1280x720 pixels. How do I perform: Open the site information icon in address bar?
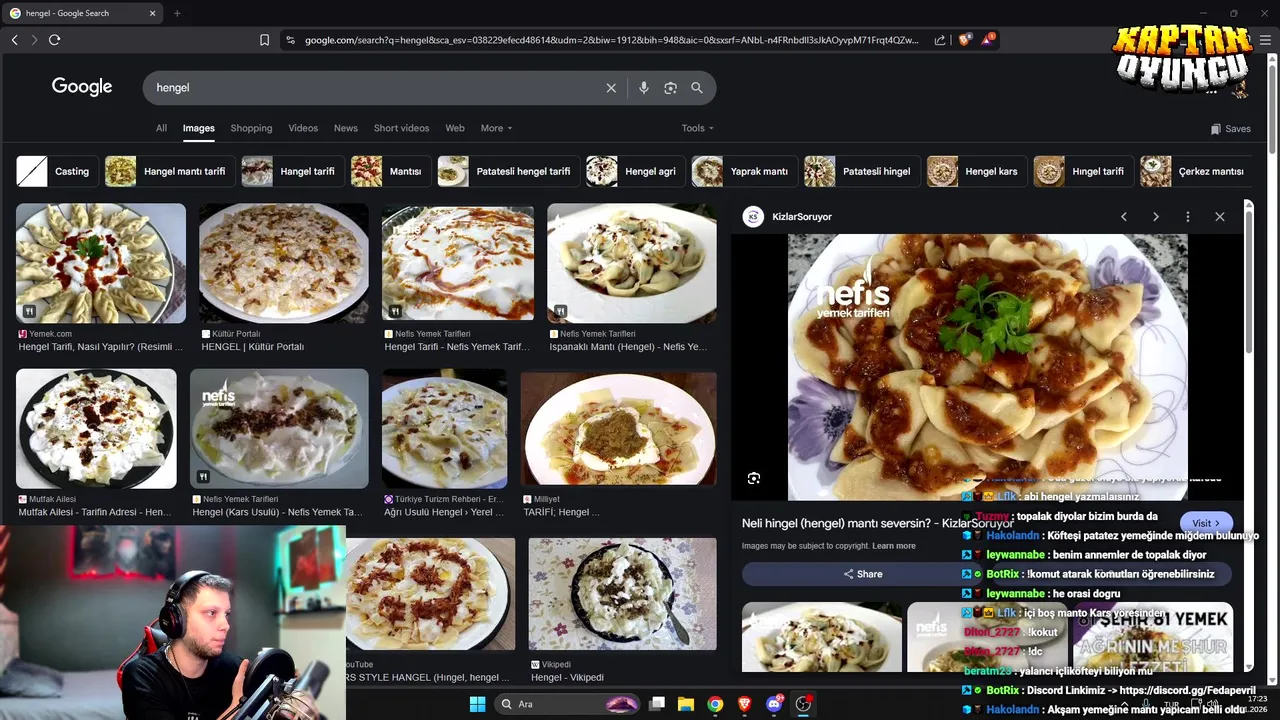click(290, 40)
